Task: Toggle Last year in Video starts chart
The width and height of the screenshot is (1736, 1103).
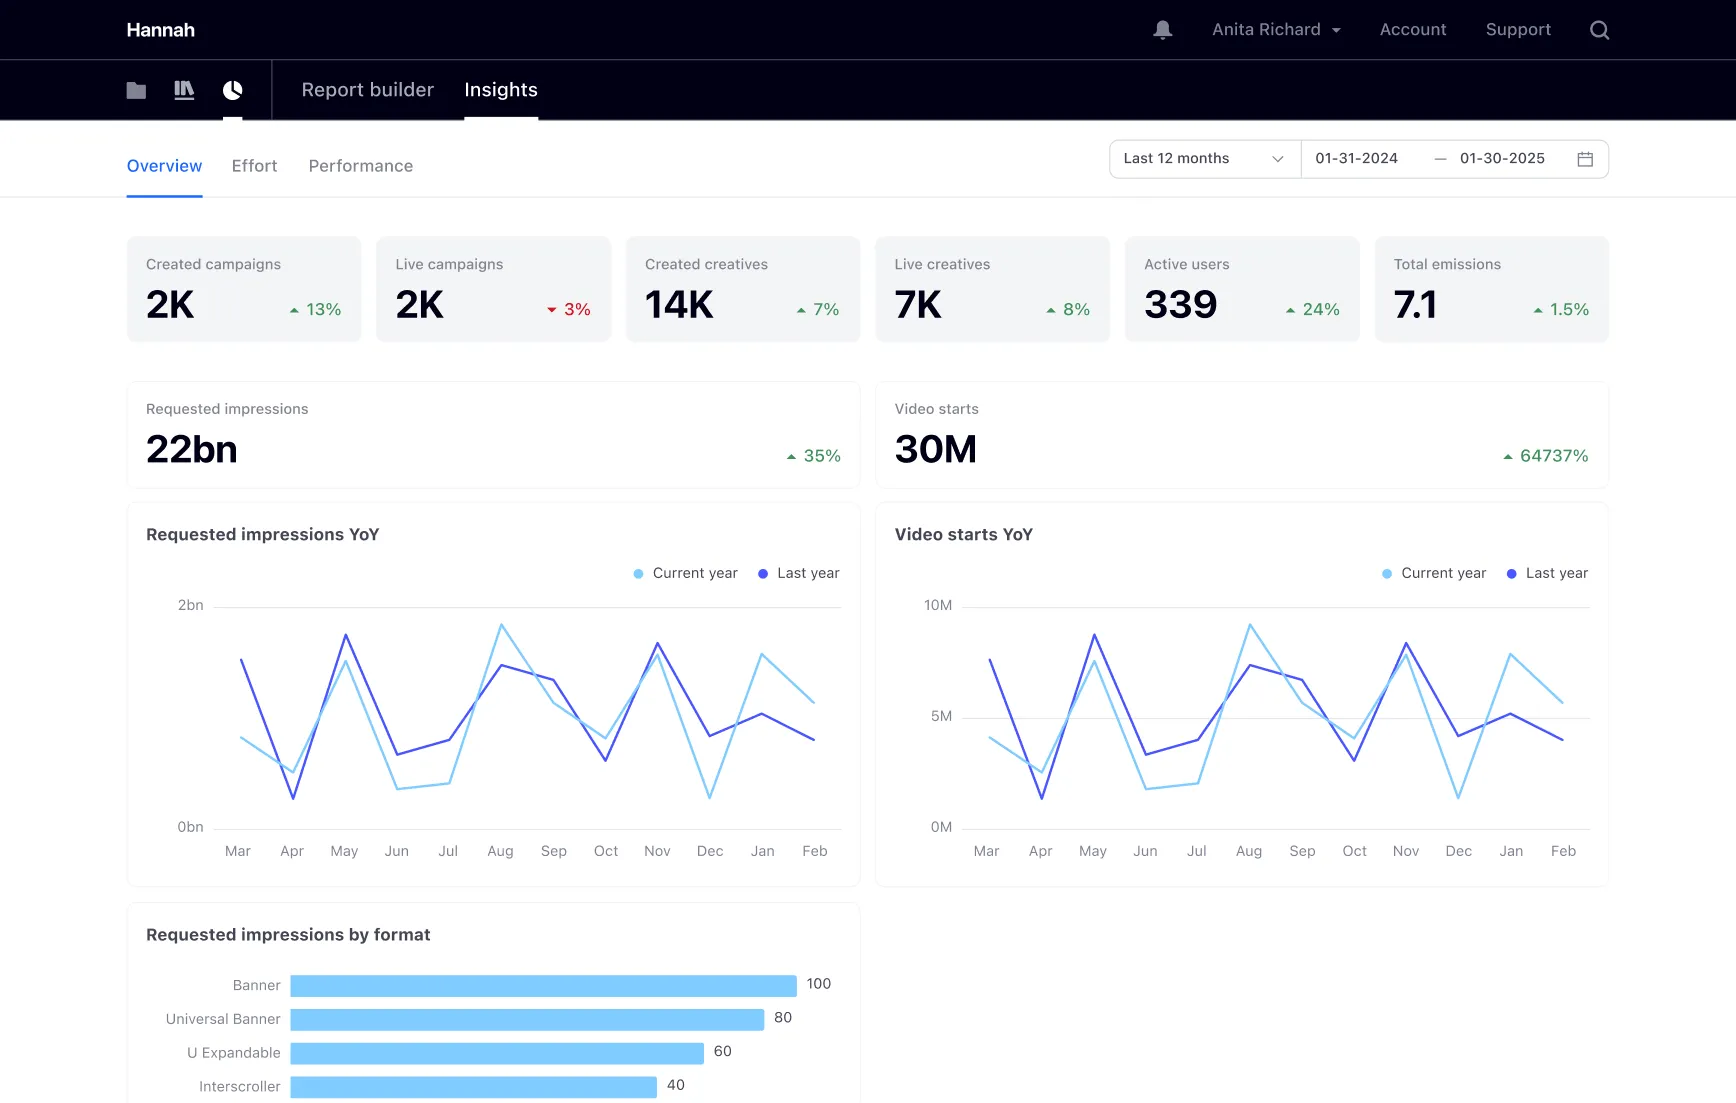Action: coord(1547,573)
